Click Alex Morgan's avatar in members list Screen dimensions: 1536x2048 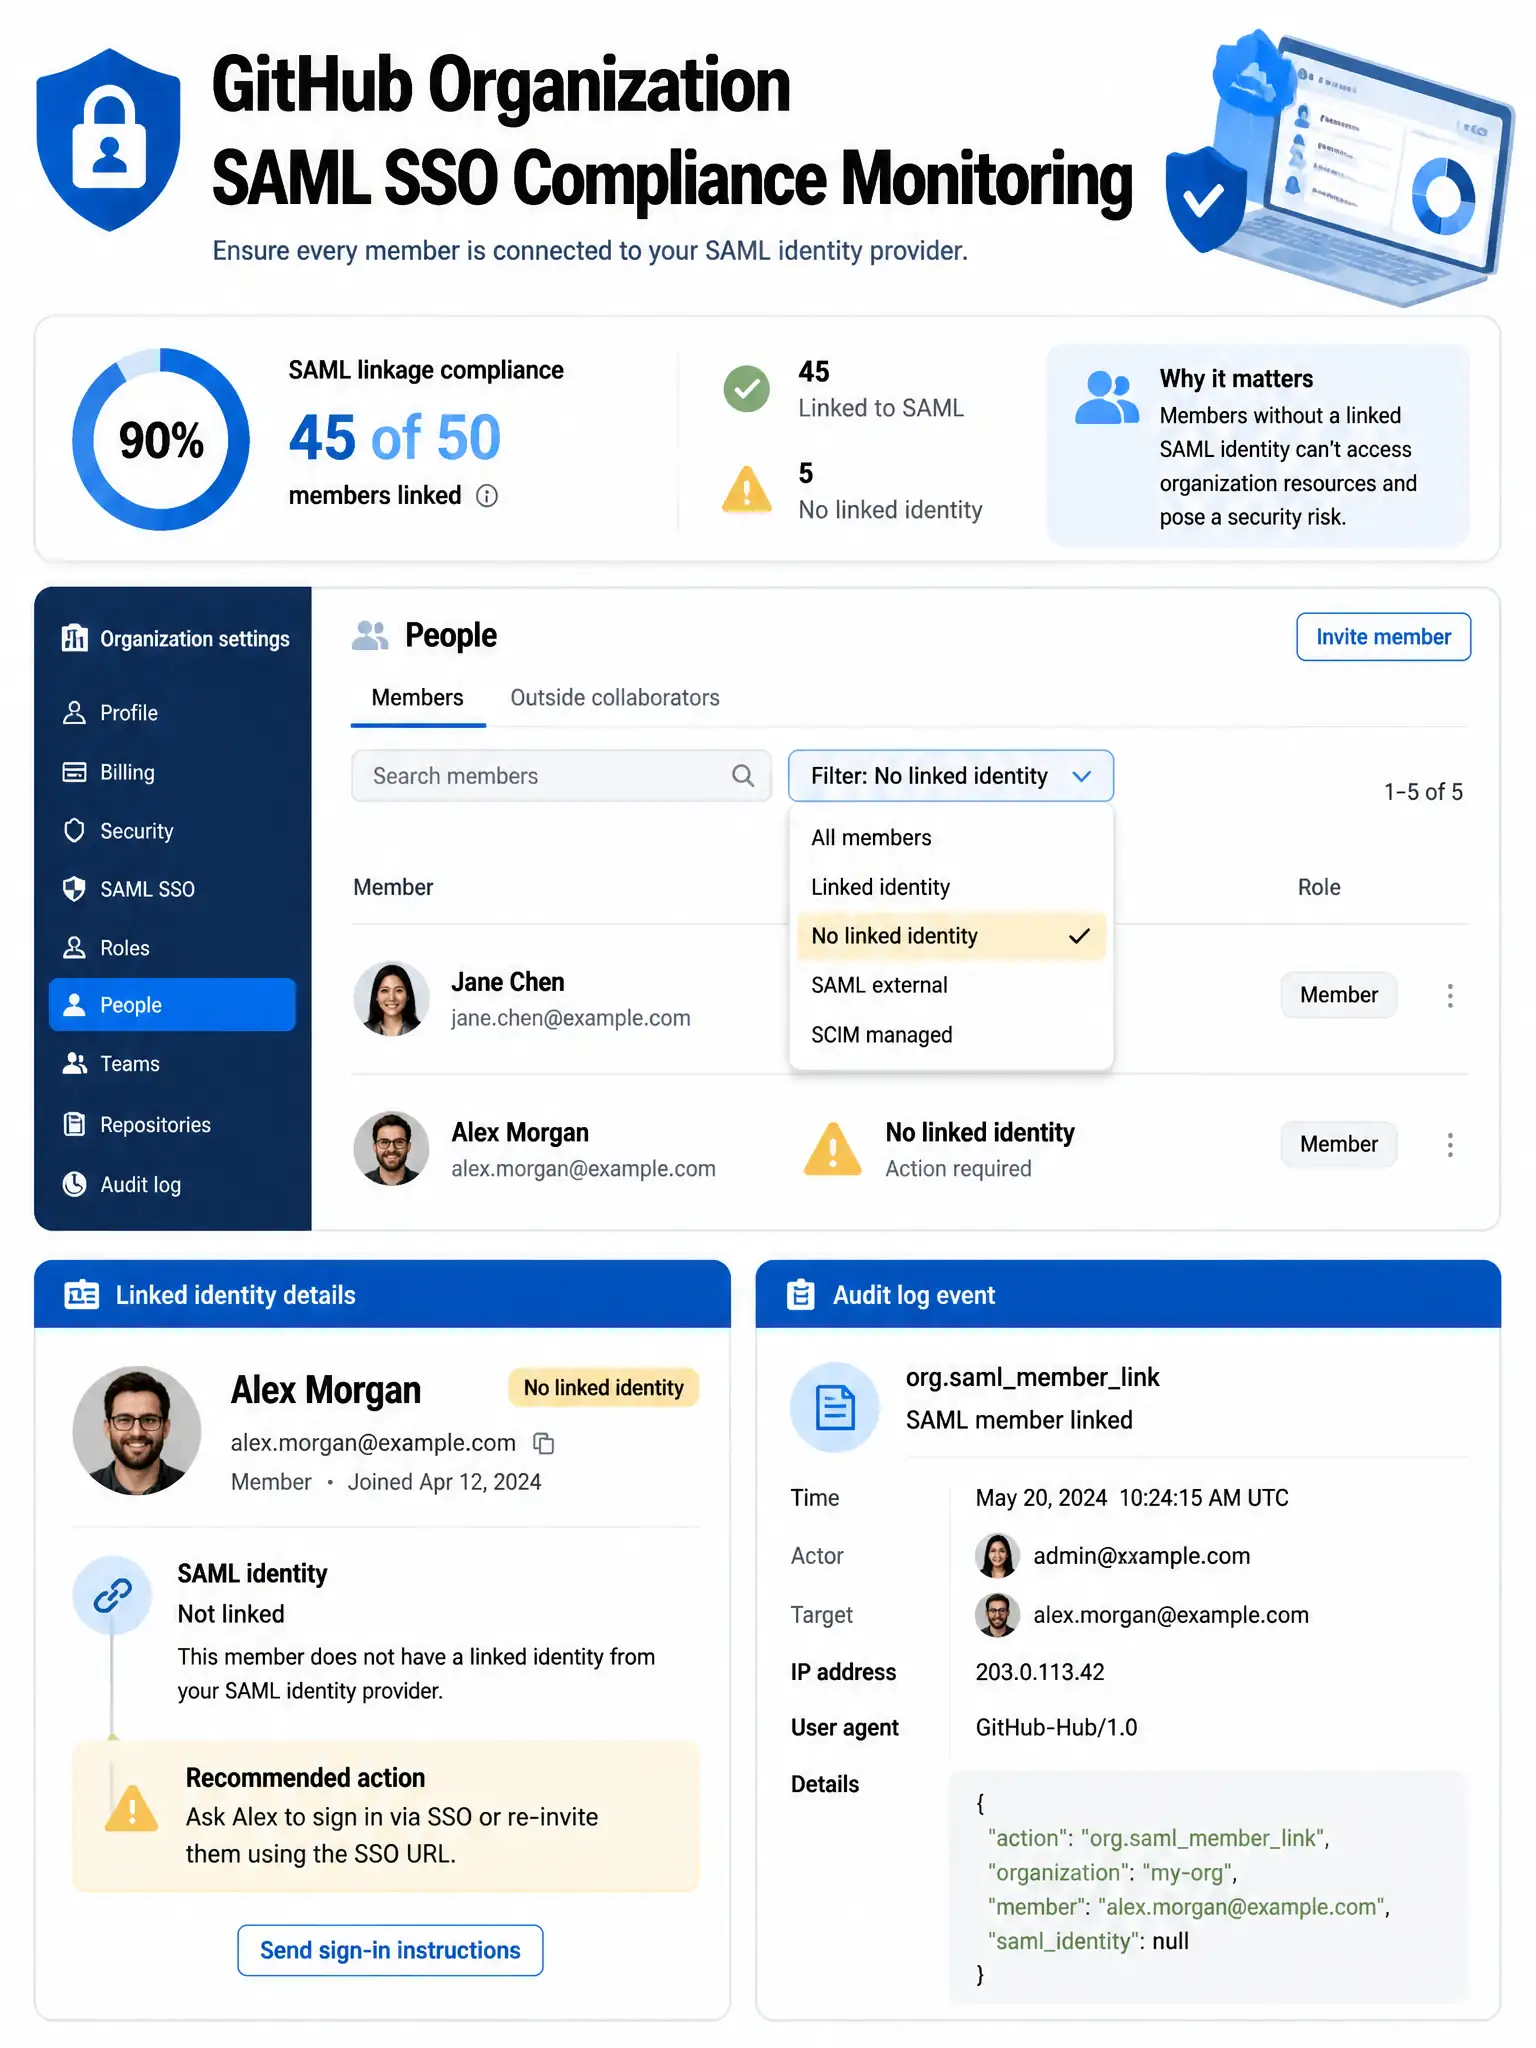point(391,1149)
